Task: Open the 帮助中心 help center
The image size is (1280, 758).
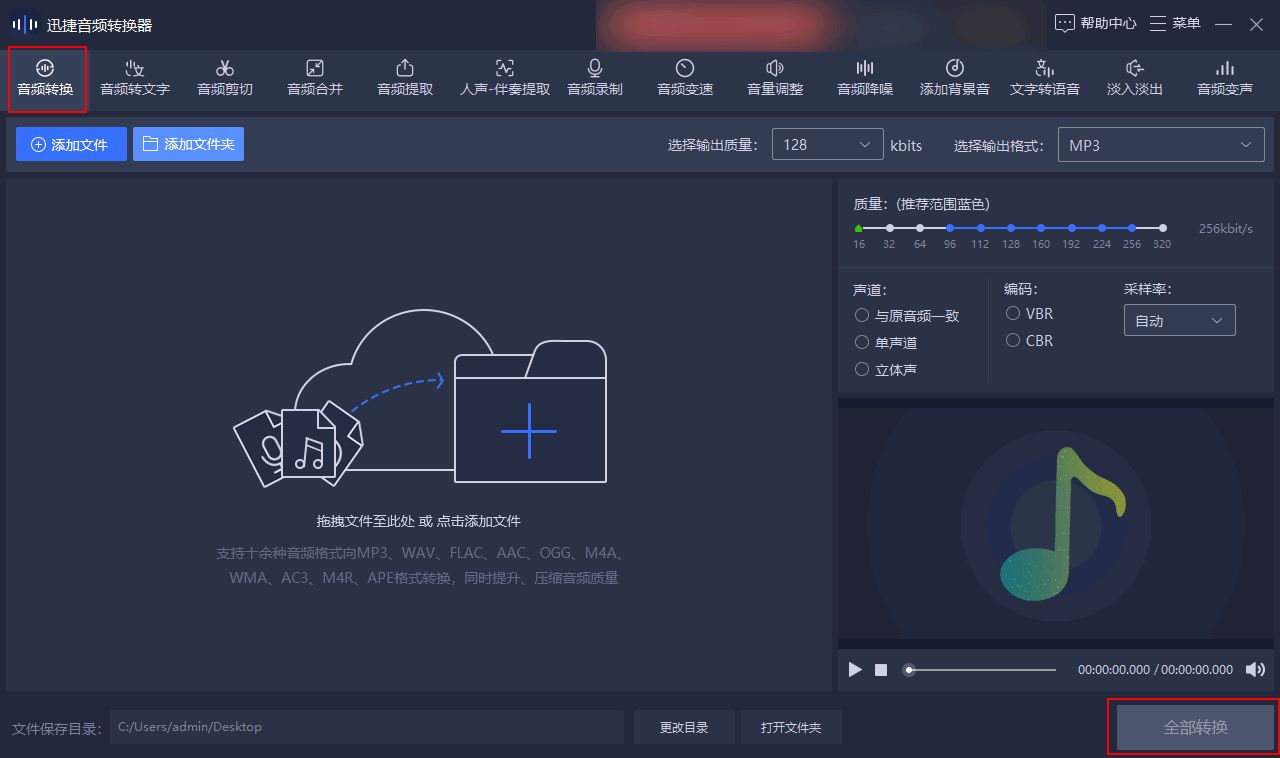Action: pos(1095,22)
